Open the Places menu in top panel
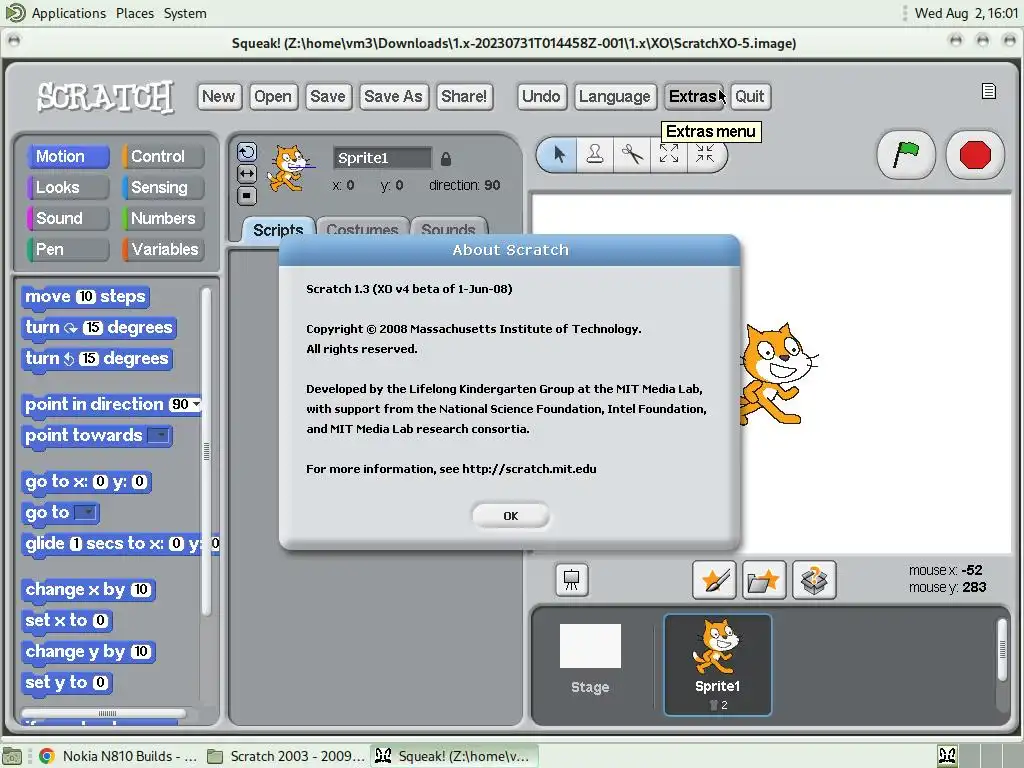This screenshot has height=768, width=1024. tap(135, 13)
